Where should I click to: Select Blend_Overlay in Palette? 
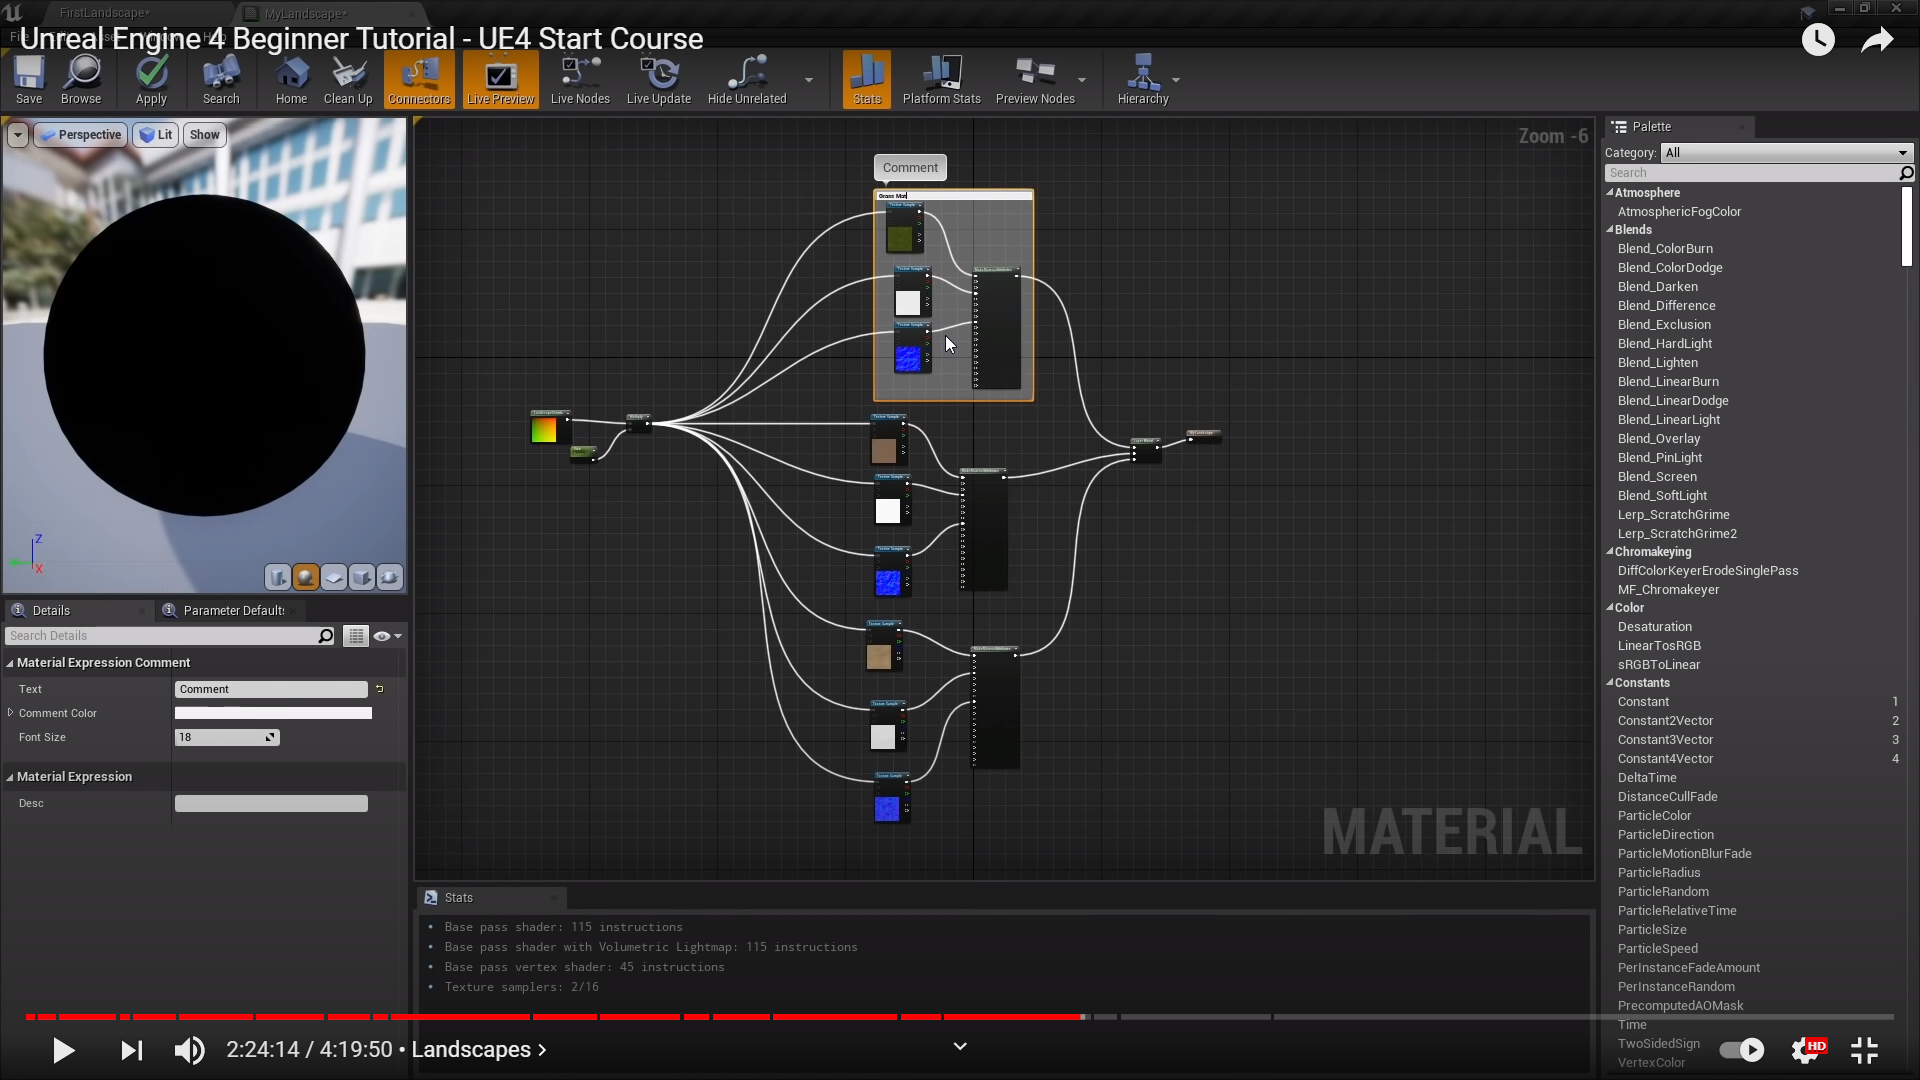coord(1659,439)
